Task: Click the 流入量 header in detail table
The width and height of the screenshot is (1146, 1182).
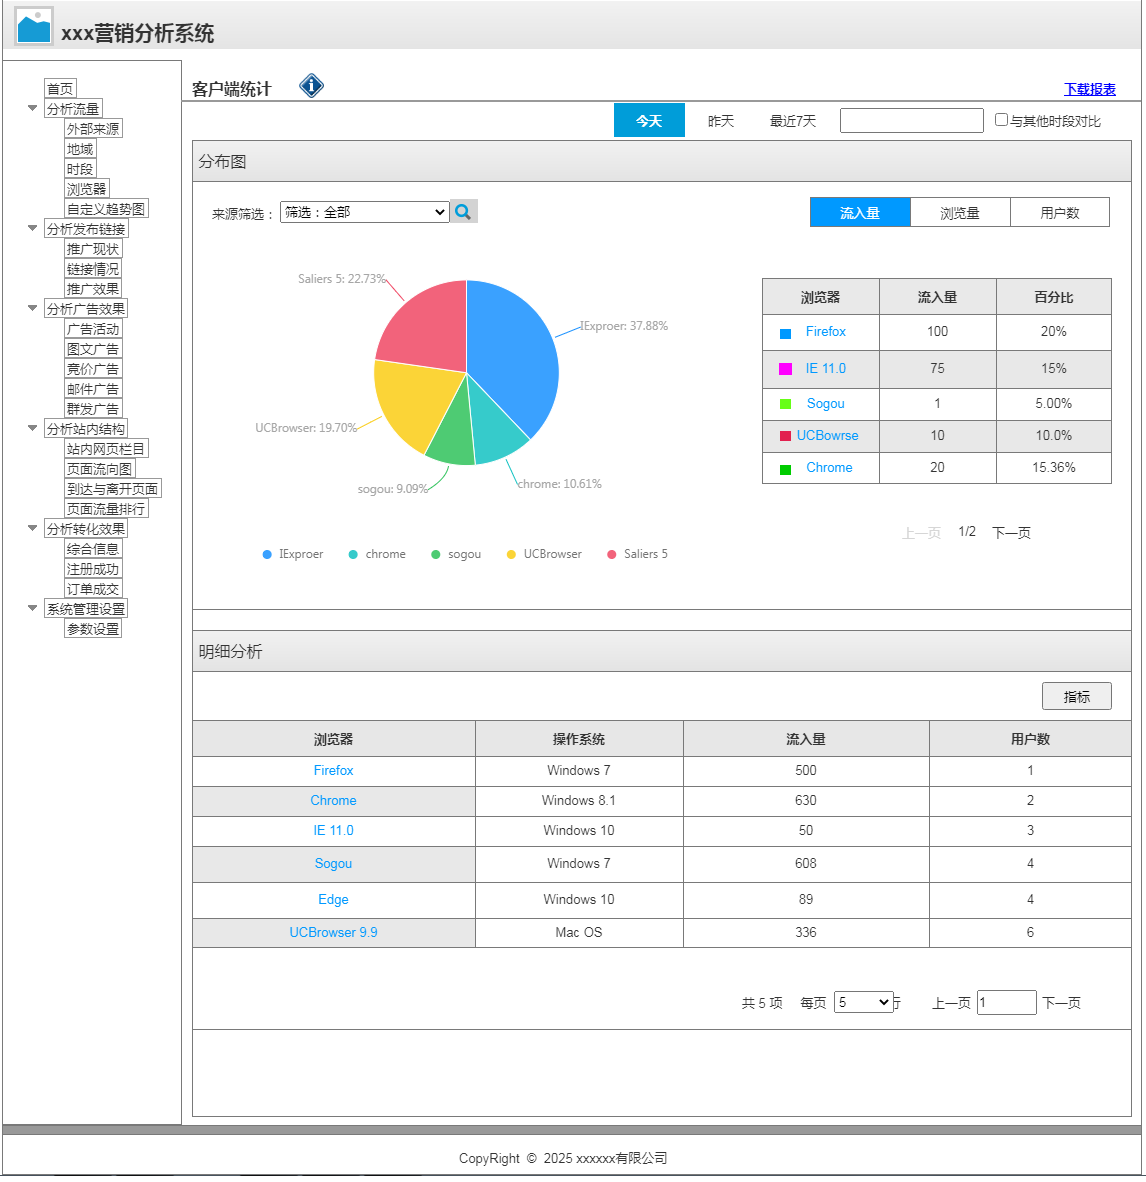Action: point(806,740)
